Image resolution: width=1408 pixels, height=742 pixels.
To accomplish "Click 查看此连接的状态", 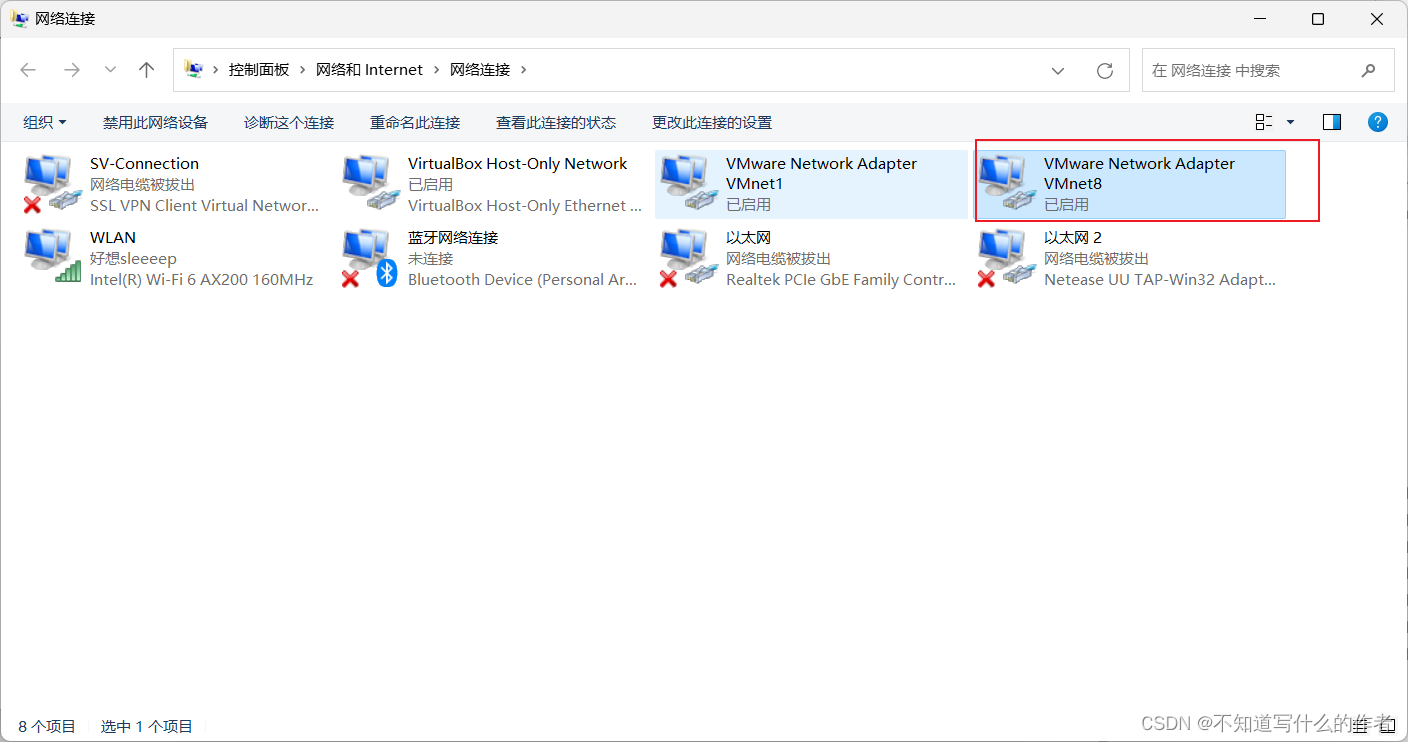I will click(x=556, y=122).
